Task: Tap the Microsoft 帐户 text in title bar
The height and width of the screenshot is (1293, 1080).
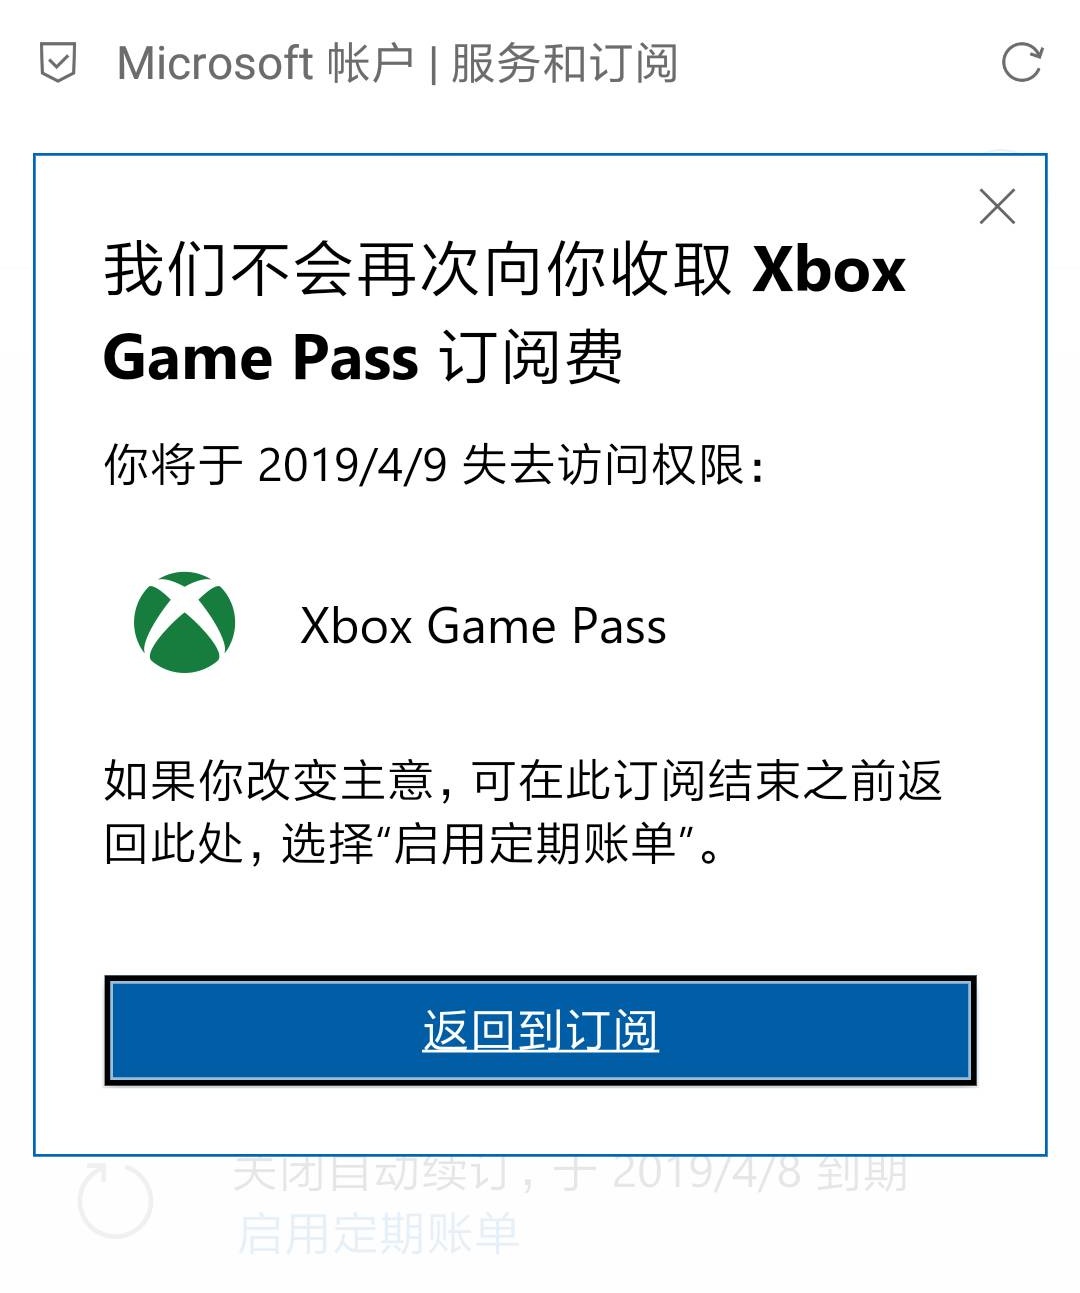Action: click(265, 64)
